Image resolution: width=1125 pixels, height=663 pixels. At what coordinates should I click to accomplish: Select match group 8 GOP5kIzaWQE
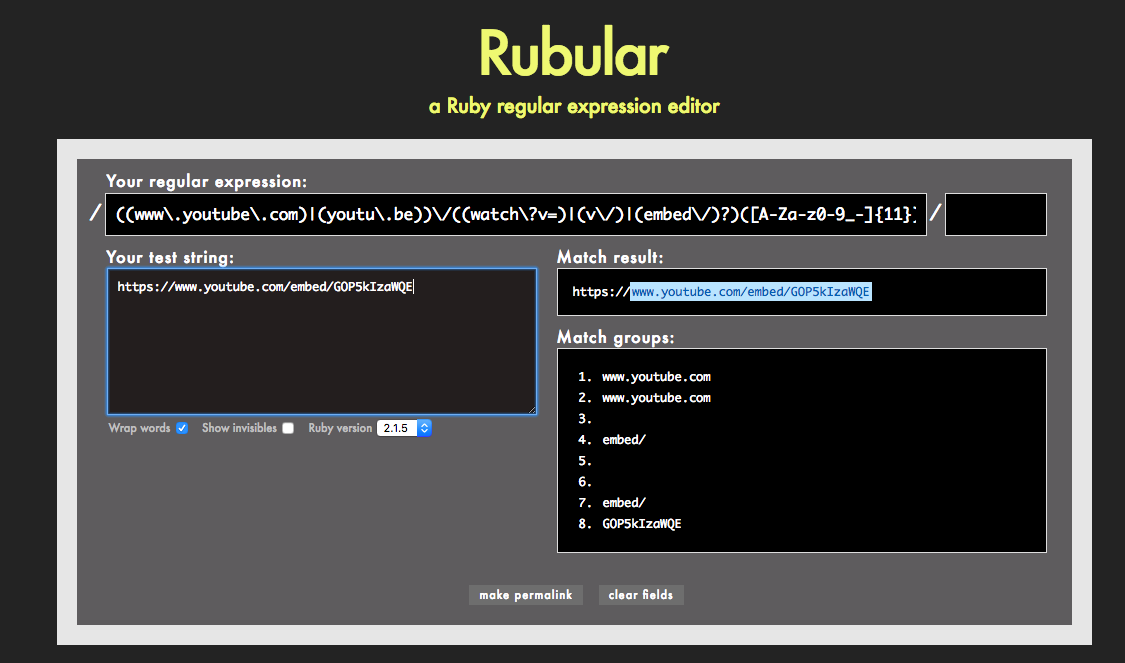pos(642,524)
